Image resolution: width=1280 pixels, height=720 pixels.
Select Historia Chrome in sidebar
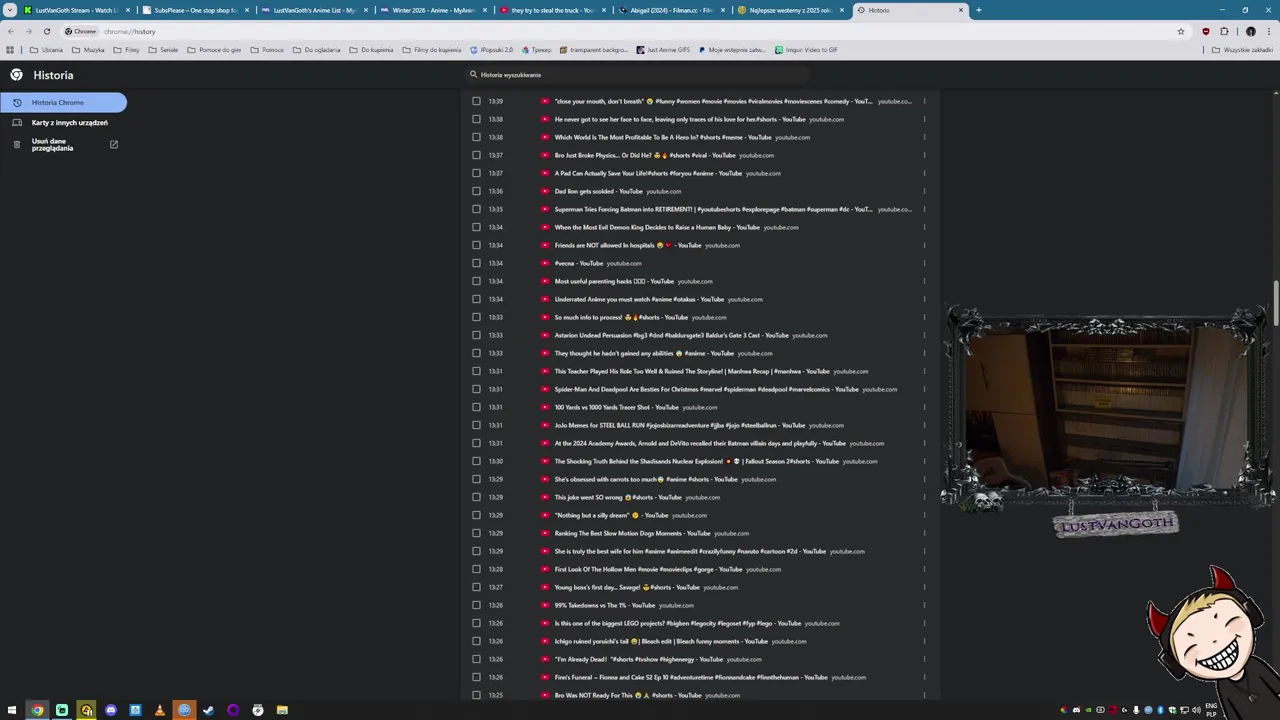[63, 102]
